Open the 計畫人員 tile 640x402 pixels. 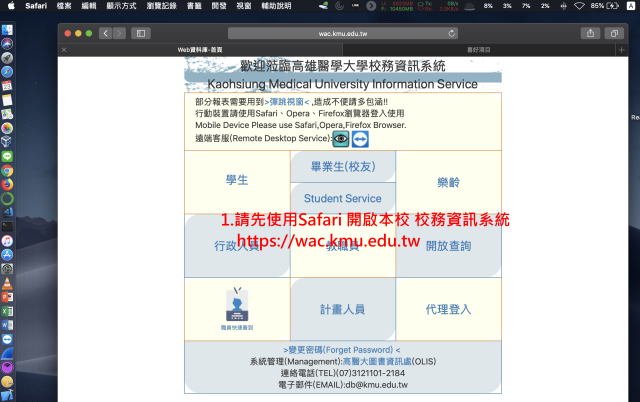click(x=343, y=309)
